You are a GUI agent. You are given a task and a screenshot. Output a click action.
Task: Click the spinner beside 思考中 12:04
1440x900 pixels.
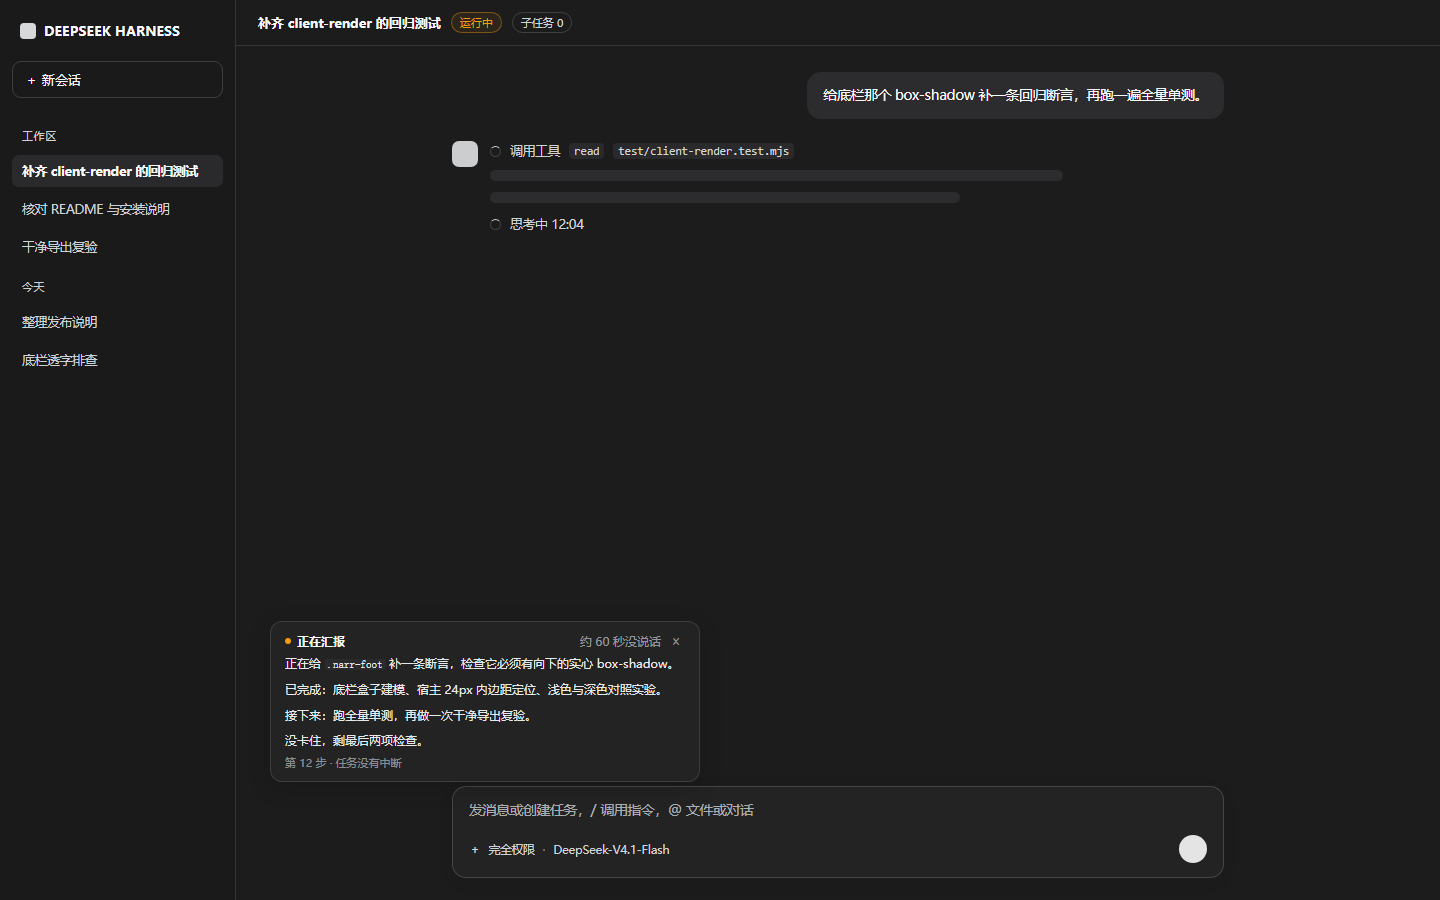click(495, 224)
